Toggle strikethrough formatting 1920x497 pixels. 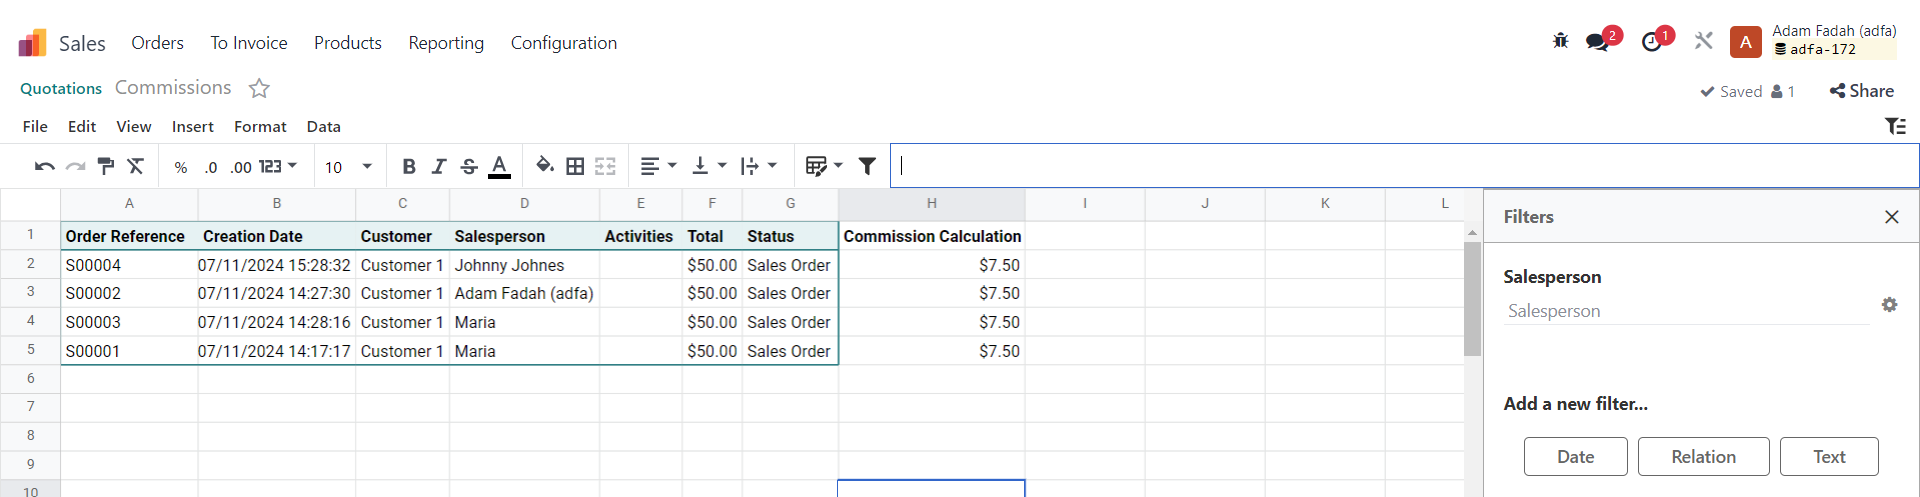click(x=468, y=166)
